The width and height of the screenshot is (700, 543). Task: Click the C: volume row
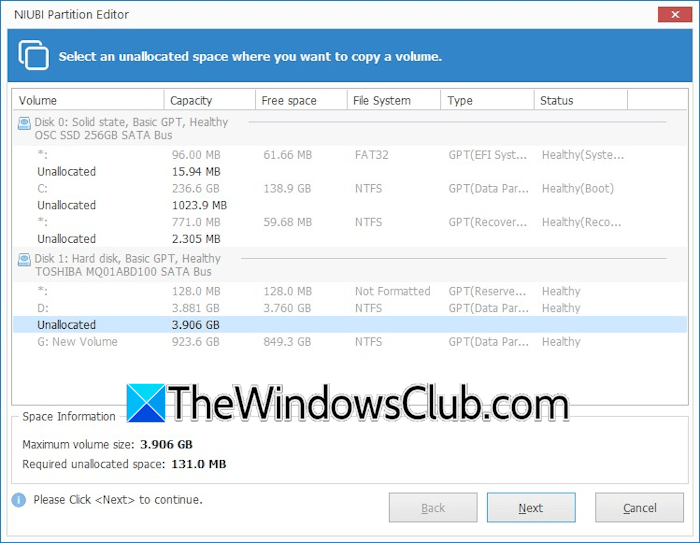[350, 188]
